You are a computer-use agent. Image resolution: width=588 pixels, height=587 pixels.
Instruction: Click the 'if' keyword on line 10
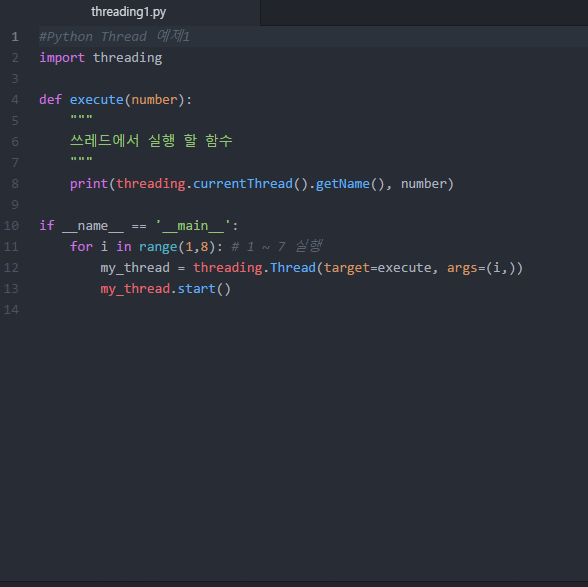pos(47,226)
